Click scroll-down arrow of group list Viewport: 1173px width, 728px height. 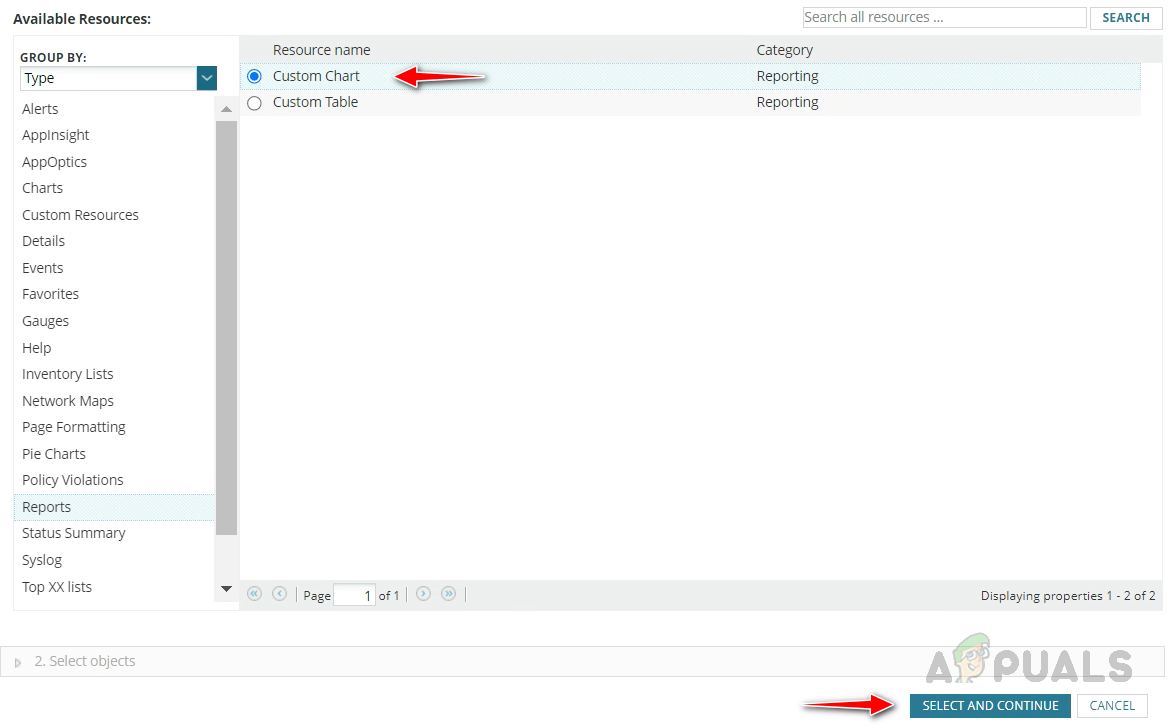[x=227, y=590]
